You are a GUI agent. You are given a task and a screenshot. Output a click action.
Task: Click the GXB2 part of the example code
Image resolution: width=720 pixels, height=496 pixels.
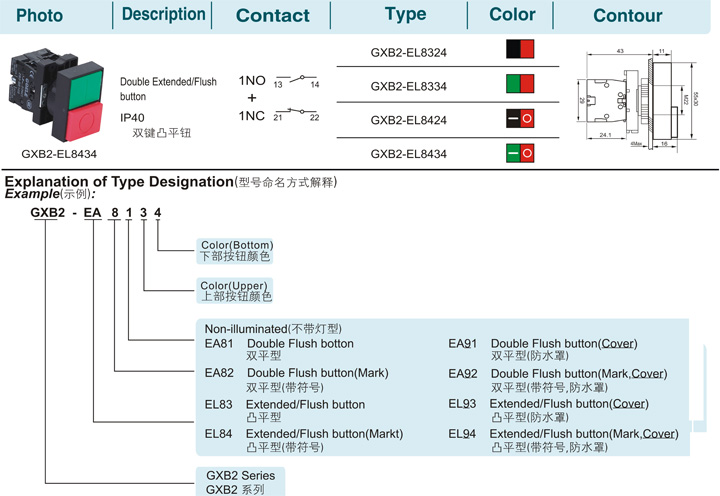click(x=47, y=213)
